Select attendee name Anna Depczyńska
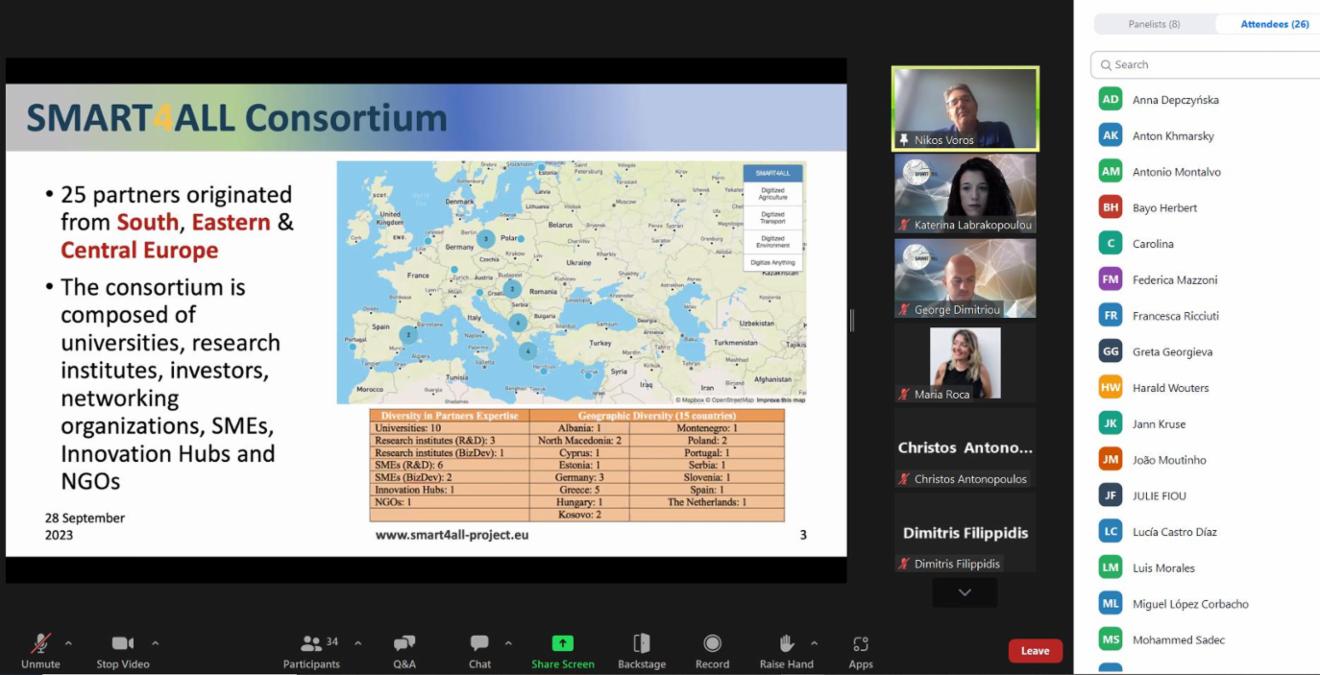 (x=1175, y=100)
